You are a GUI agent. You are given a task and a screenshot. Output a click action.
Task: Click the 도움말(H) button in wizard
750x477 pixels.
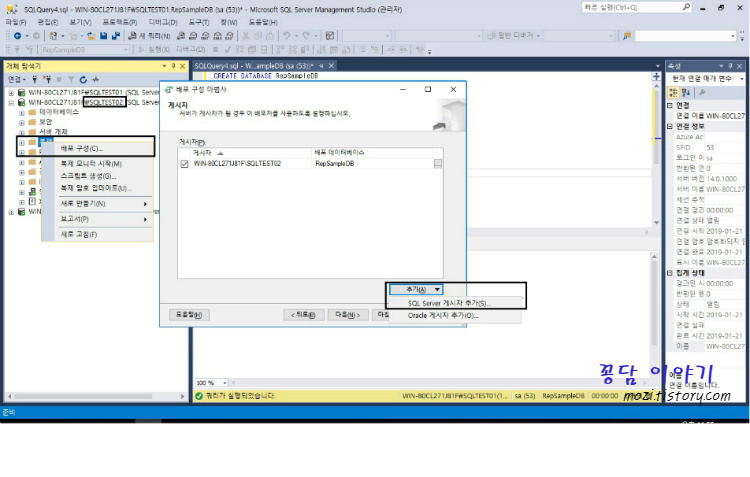[189, 315]
